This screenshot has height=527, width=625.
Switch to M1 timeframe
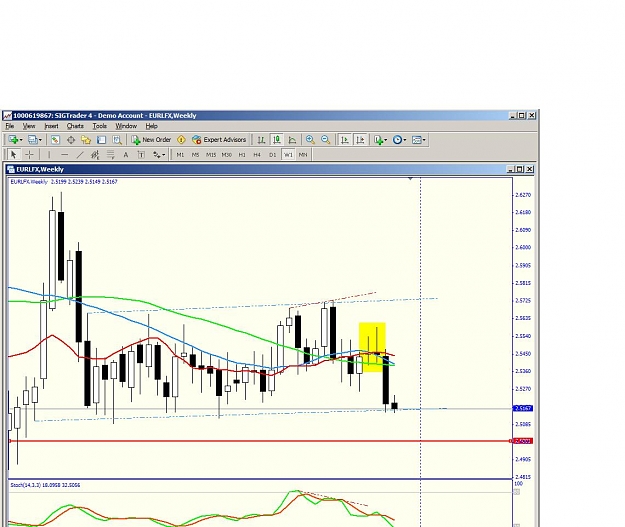180,155
